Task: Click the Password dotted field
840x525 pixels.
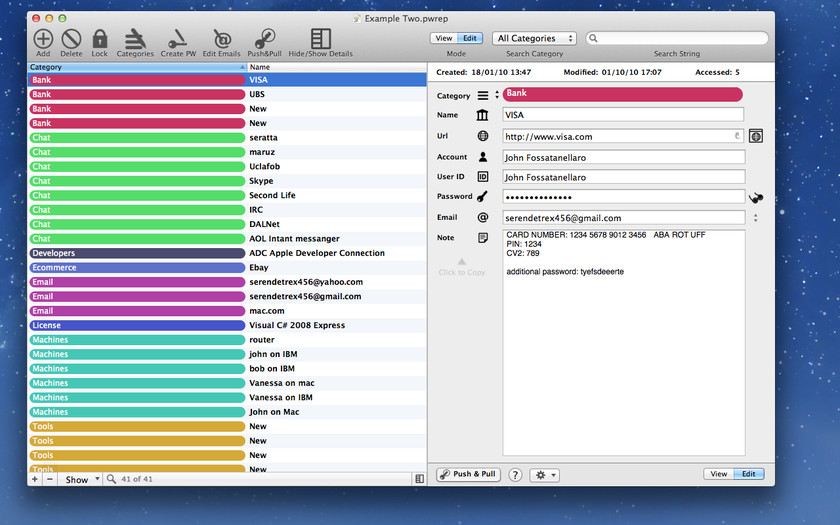Action: click(x=624, y=197)
